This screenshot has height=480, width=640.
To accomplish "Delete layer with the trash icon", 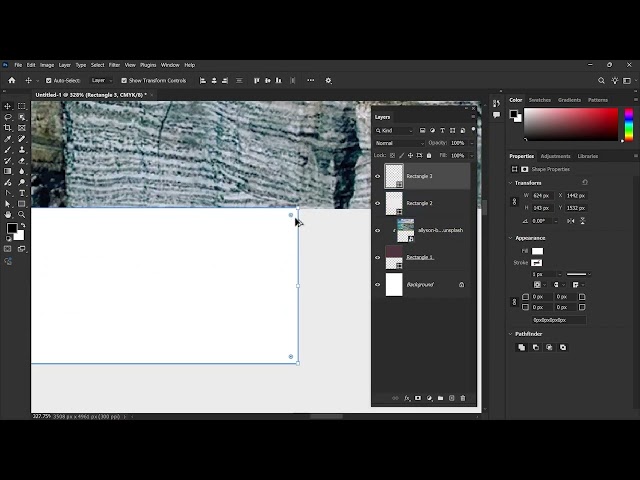I will tap(463, 398).
